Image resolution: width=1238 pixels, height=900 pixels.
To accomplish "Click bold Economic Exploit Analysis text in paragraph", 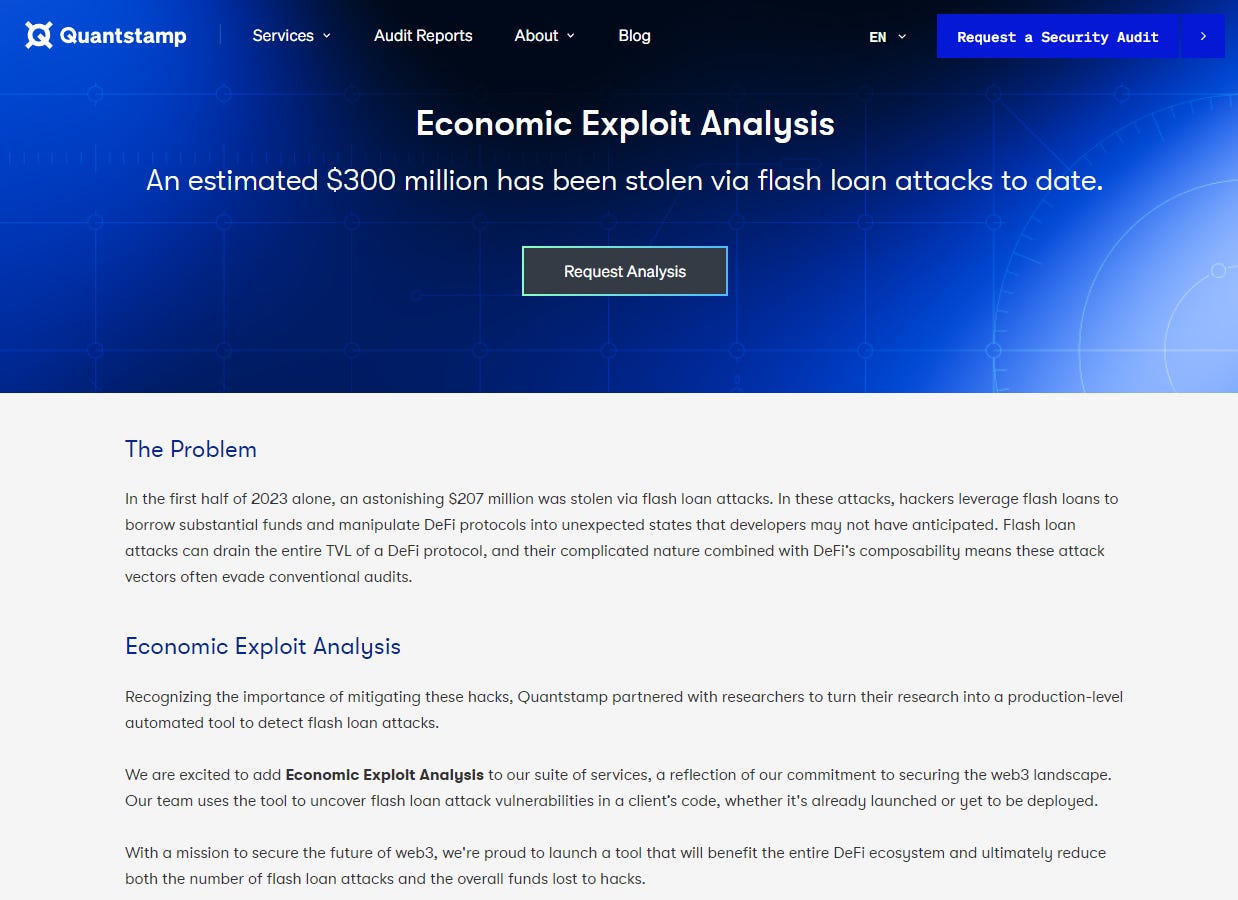I will pos(385,775).
